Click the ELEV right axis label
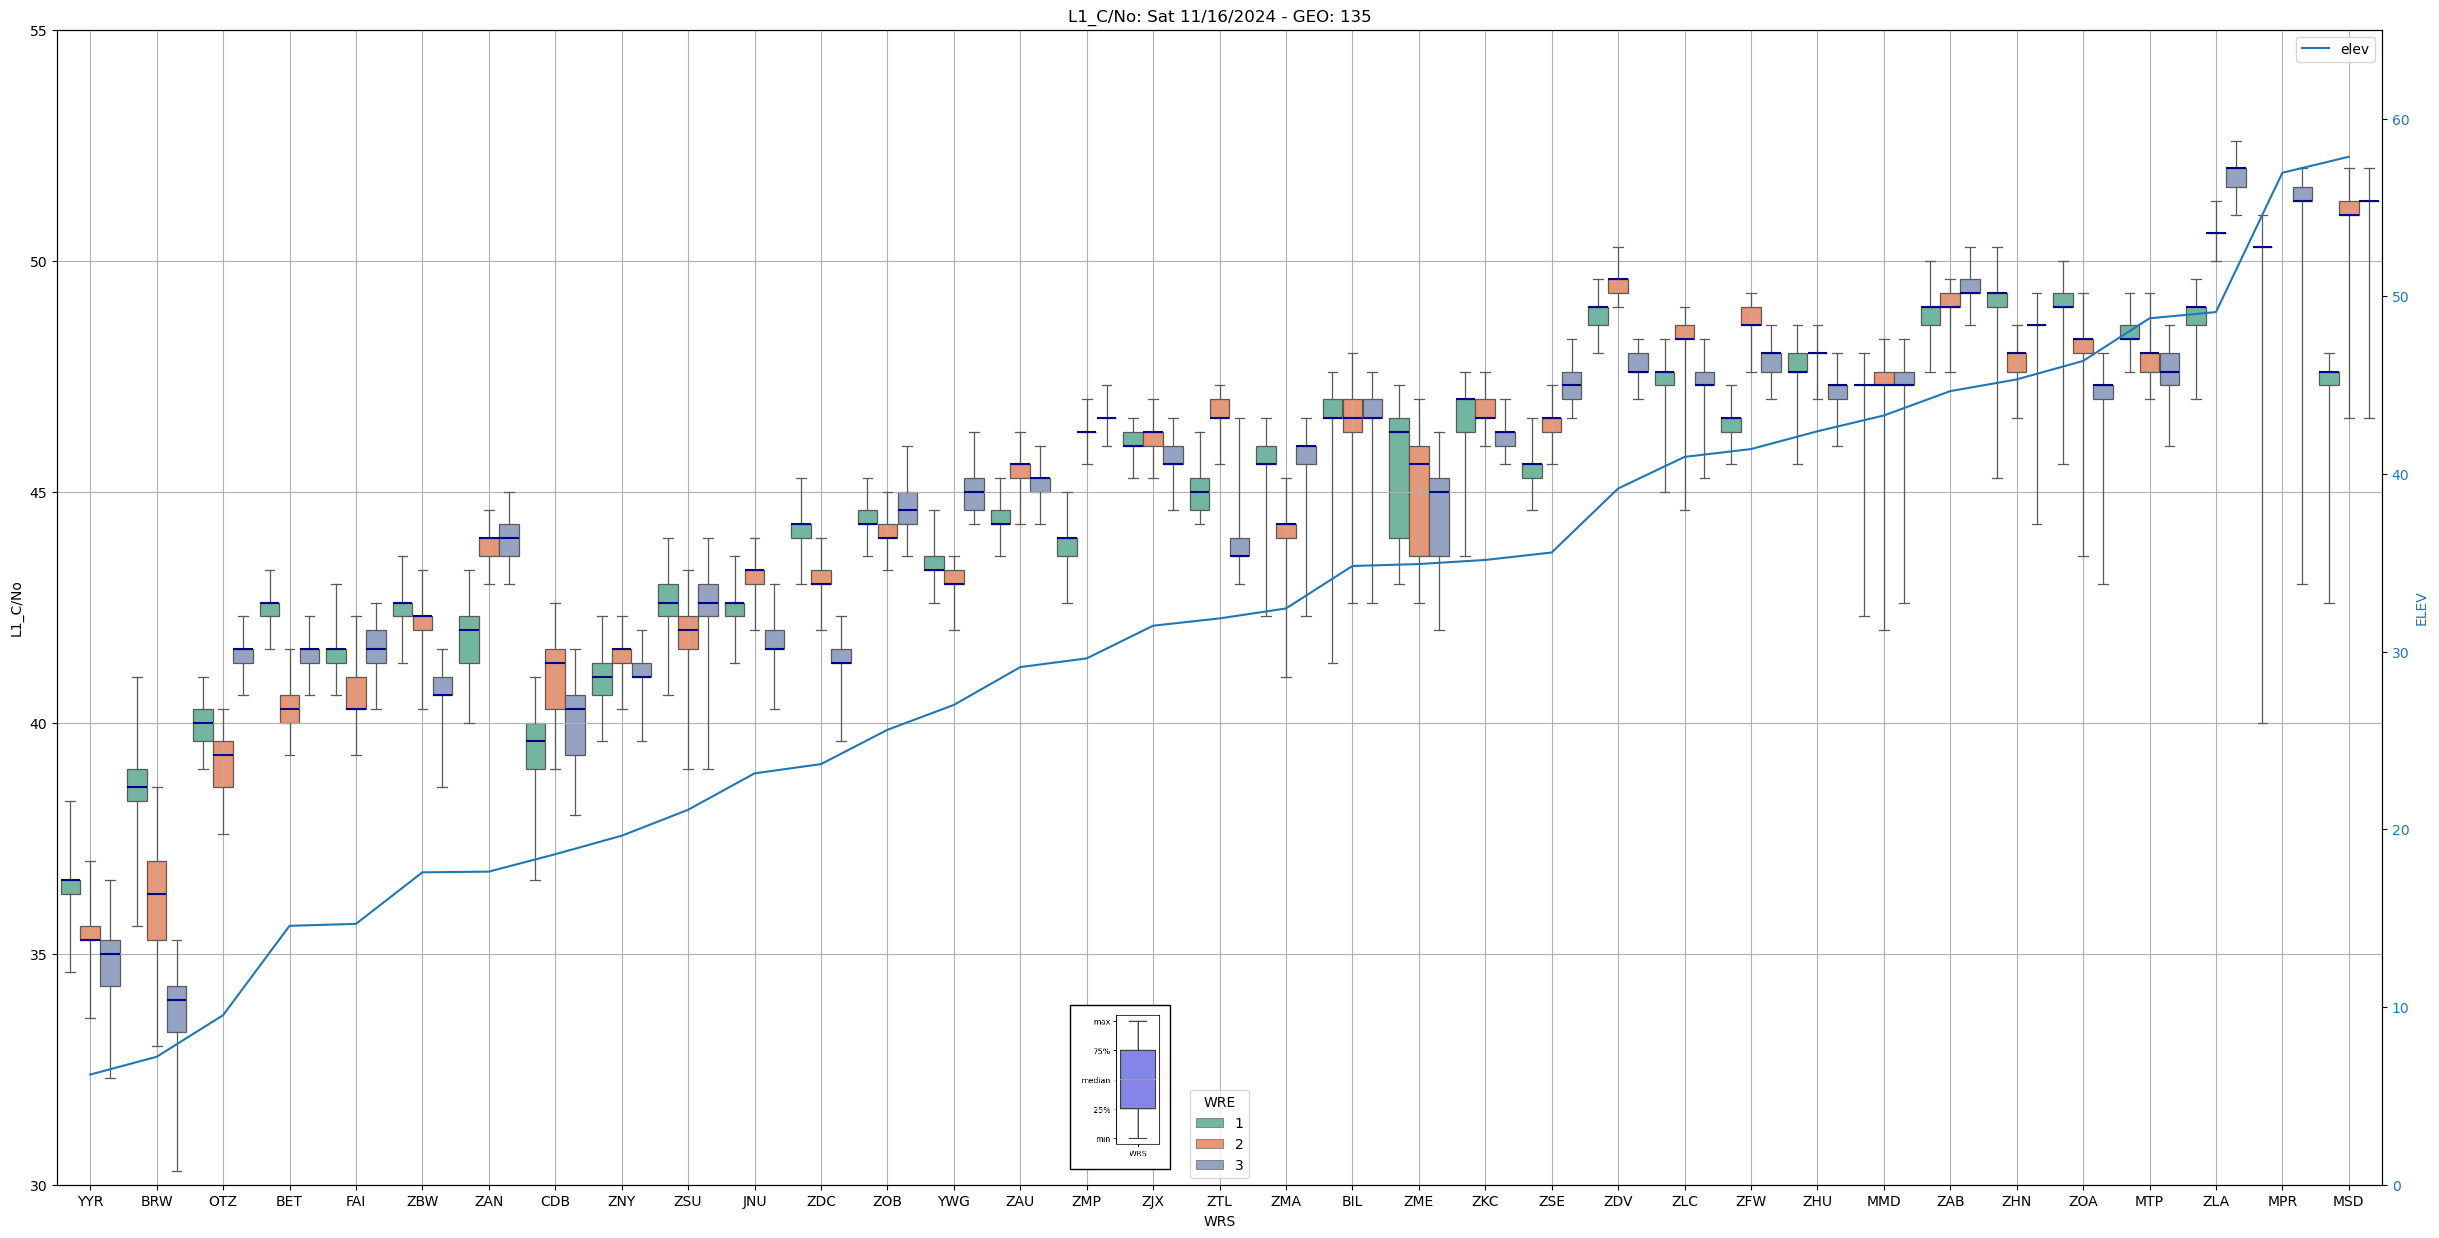The height and width of the screenshot is (1238, 2439). [2421, 608]
